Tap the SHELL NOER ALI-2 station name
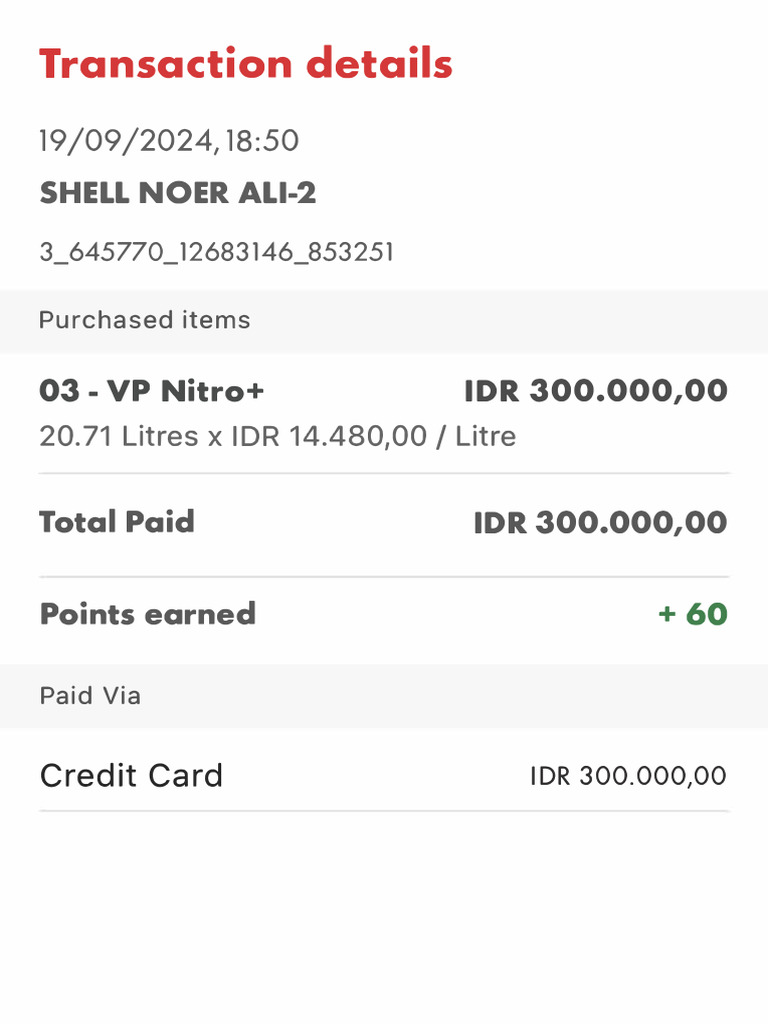Viewport: 768px width, 1024px height. (177, 193)
